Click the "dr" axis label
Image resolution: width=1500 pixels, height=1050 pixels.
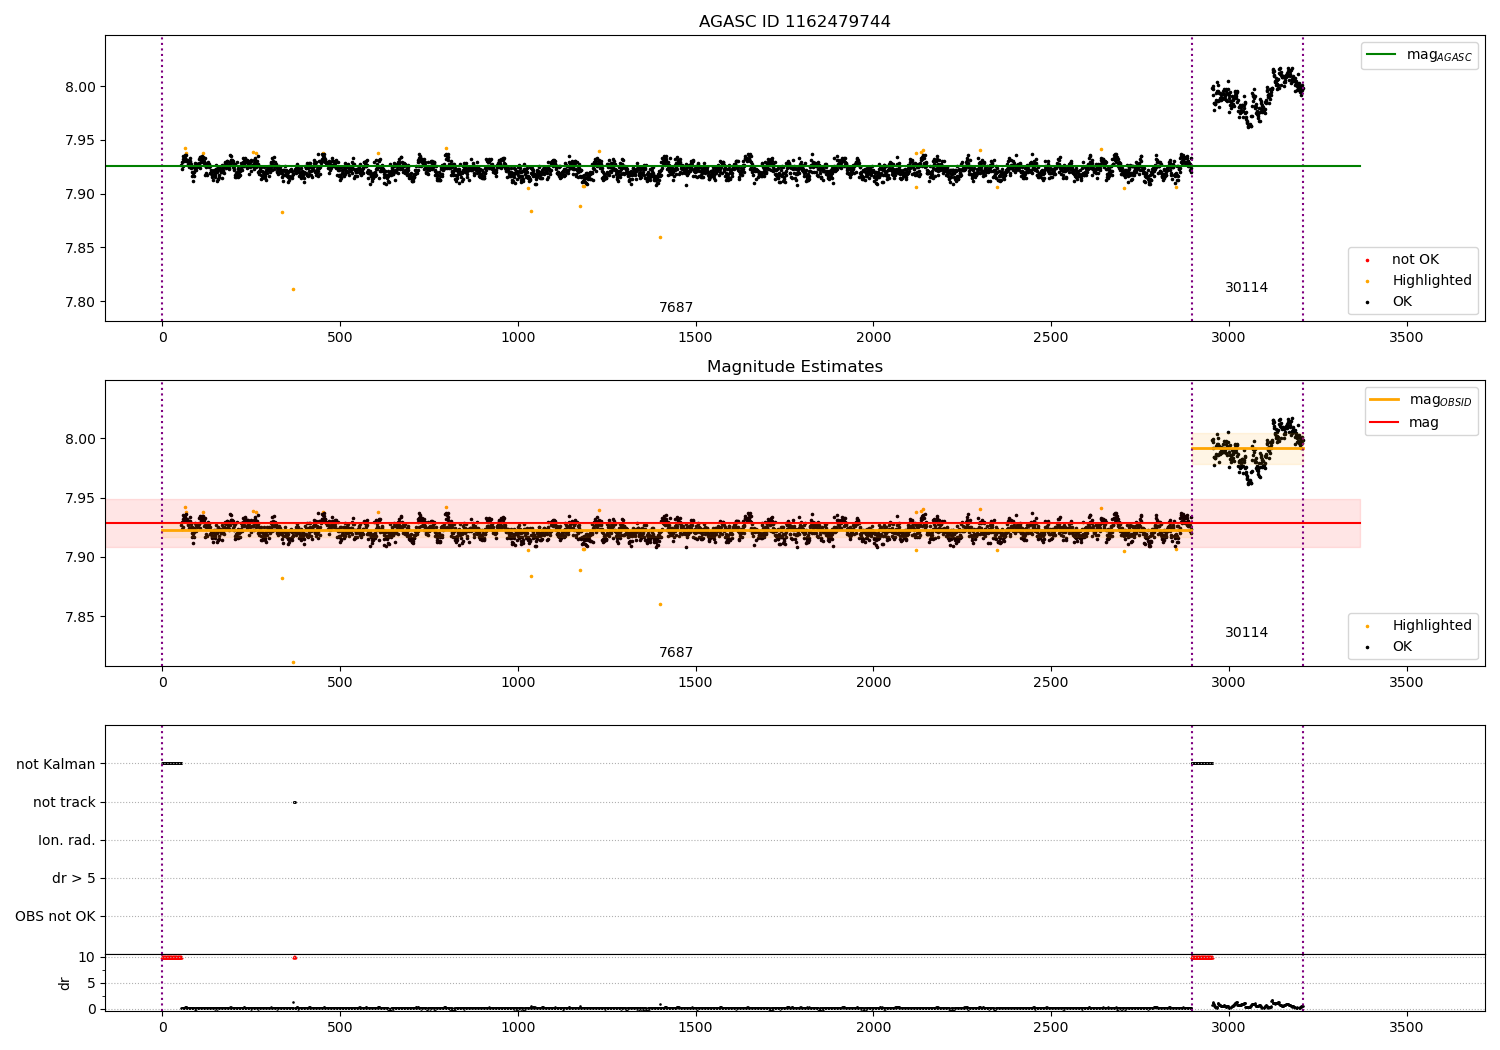65,983
